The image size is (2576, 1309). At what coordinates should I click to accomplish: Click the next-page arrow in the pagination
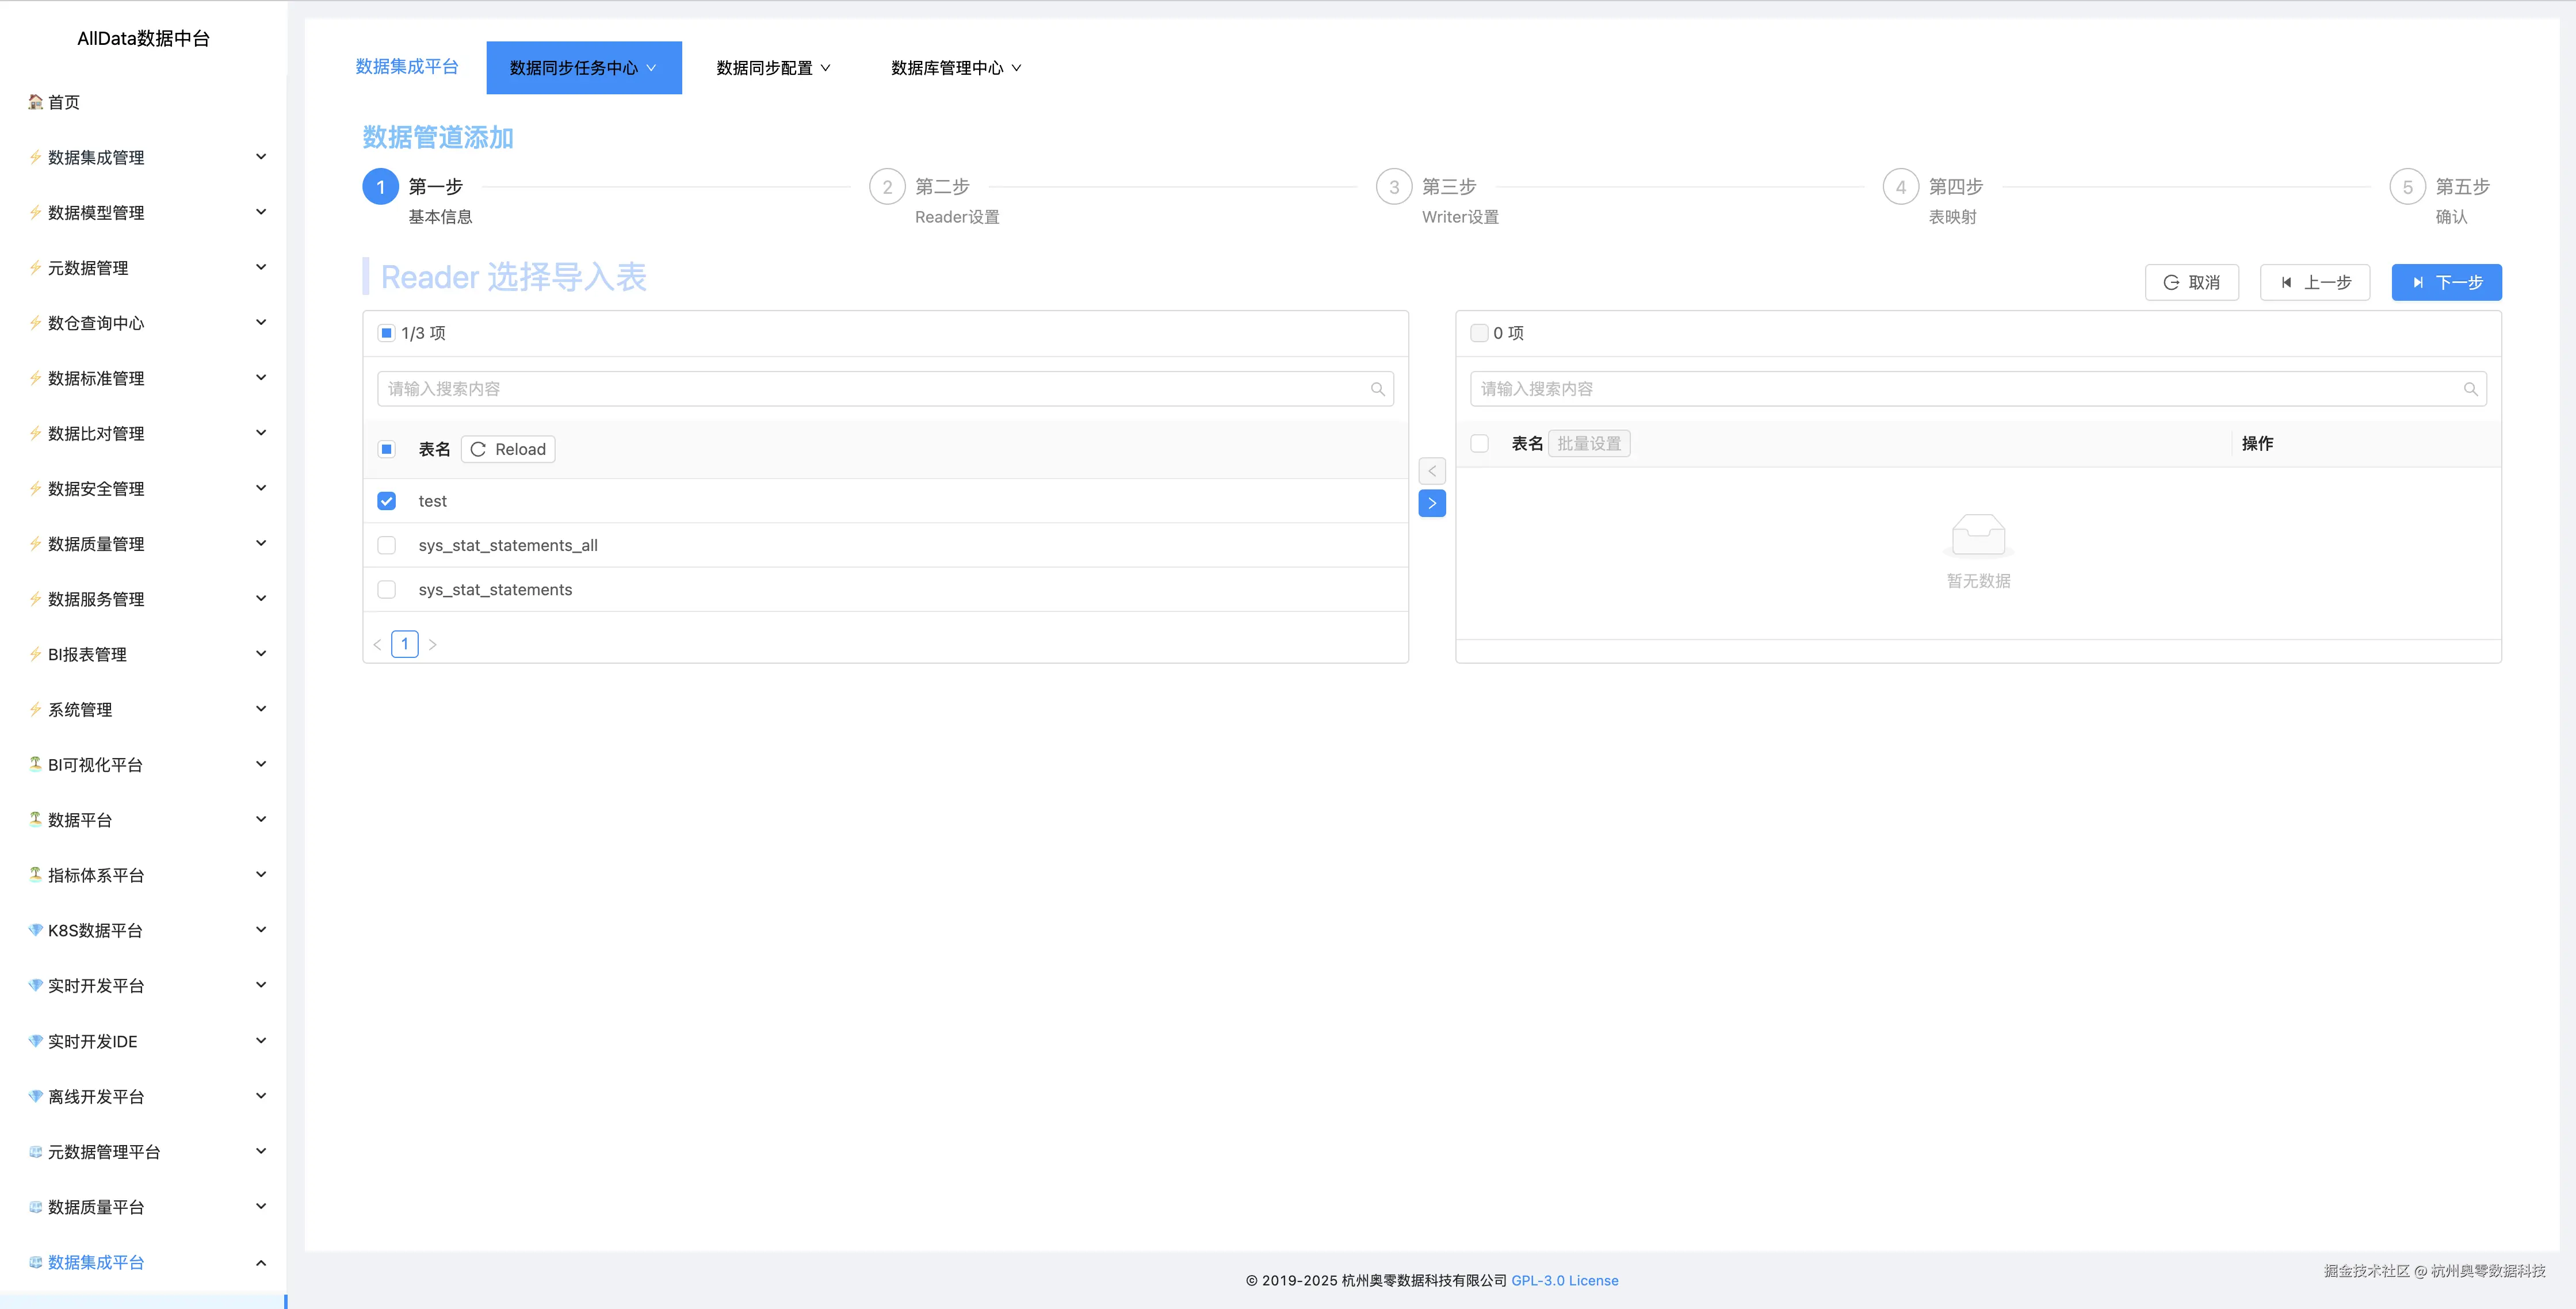click(432, 644)
